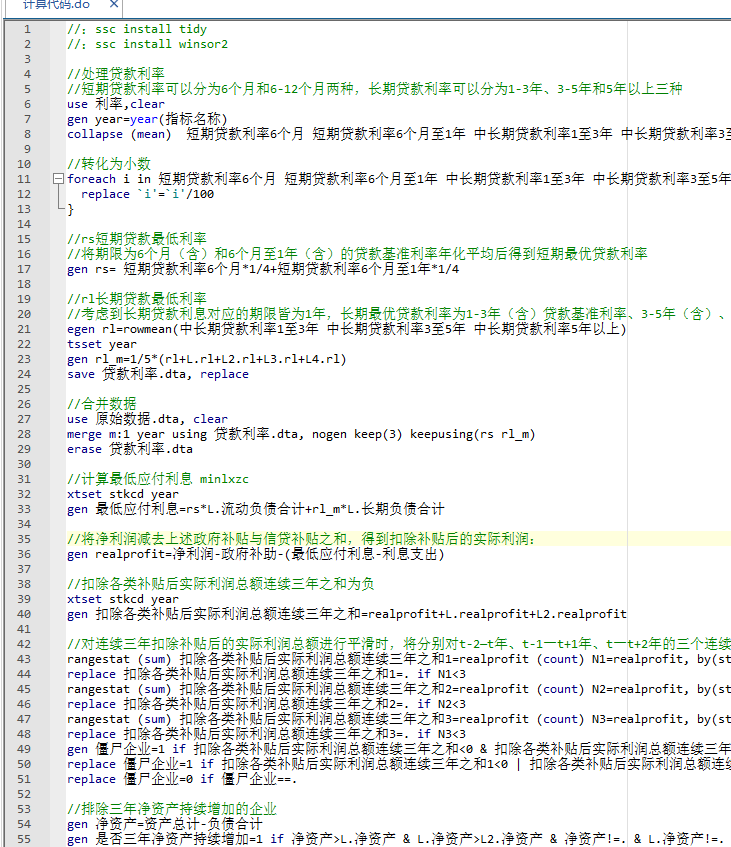This screenshot has width=731, height=847.
Task: Click the comment '//合并数据'
Action: [x=102, y=404]
